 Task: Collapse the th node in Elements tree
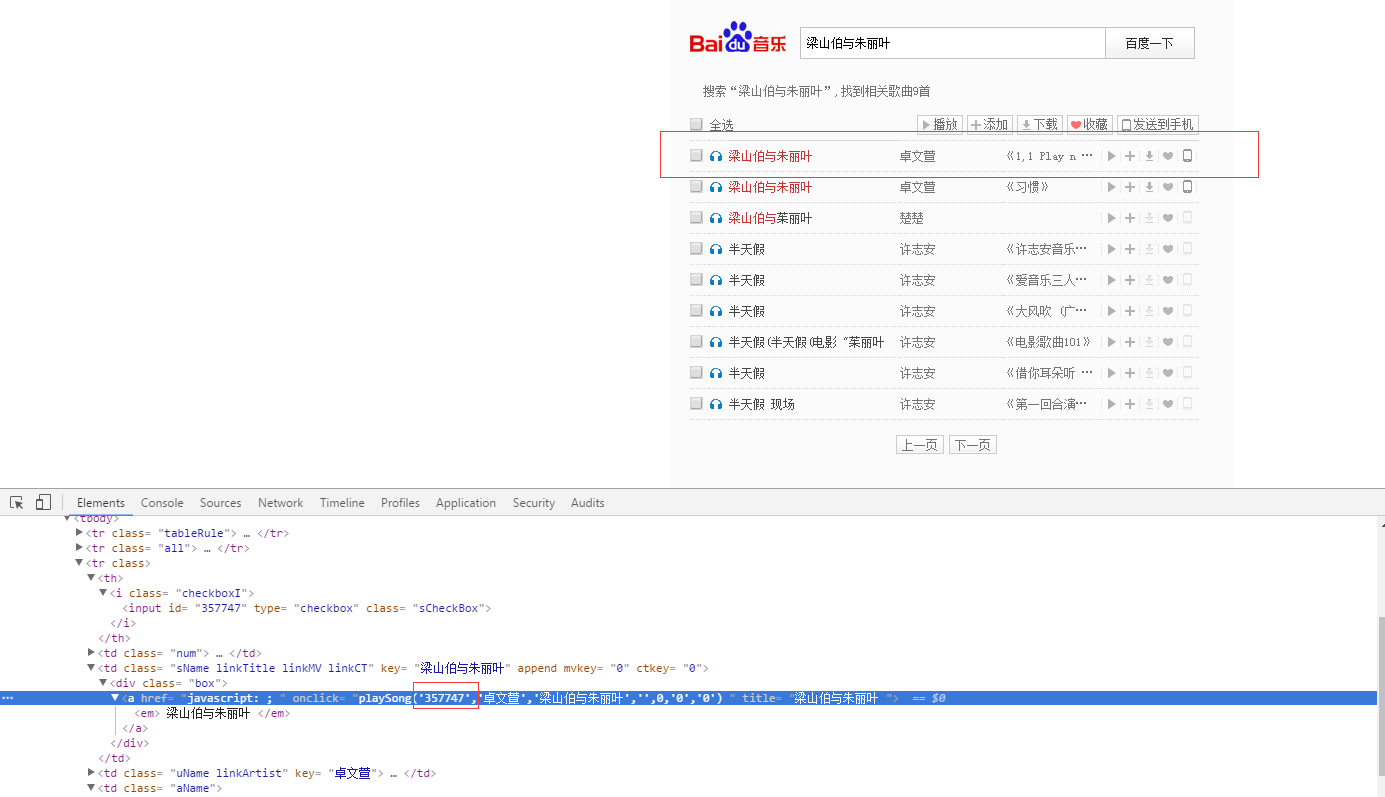pyautogui.click(x=91, y=578)
